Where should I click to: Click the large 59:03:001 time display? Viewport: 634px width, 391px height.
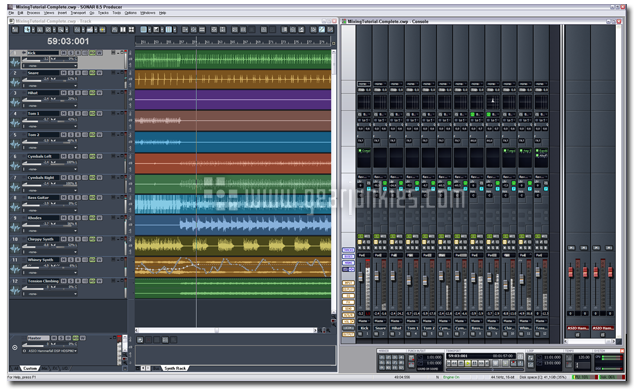pos(68,41)
